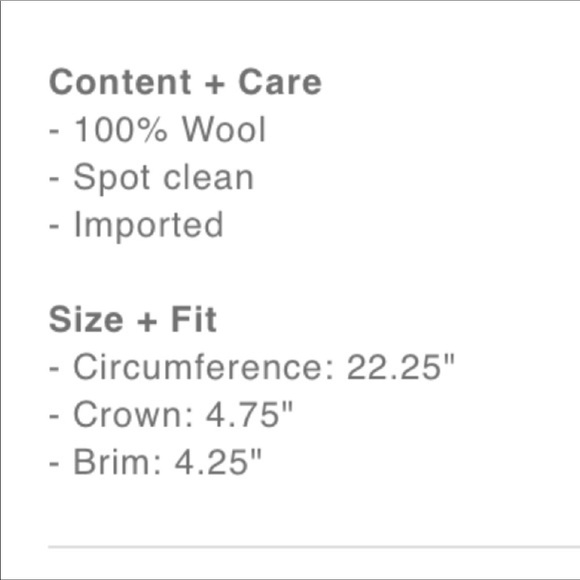Viewport: 580px width, 580px height.
Task: Click the word Wool
Action: [x=224, y=129]
